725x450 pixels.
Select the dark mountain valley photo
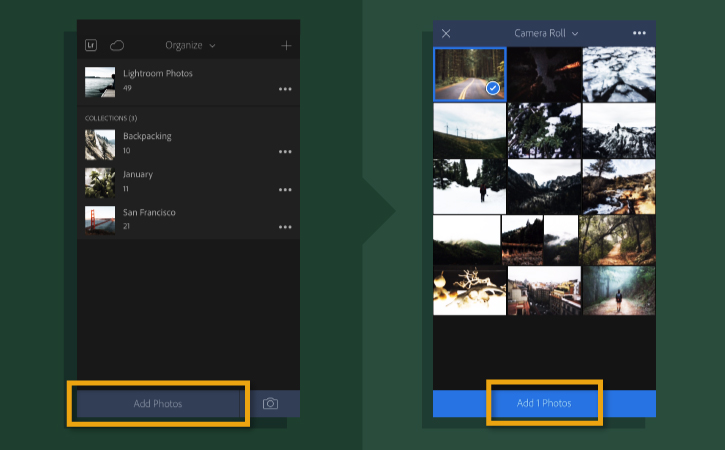(544, 186)
